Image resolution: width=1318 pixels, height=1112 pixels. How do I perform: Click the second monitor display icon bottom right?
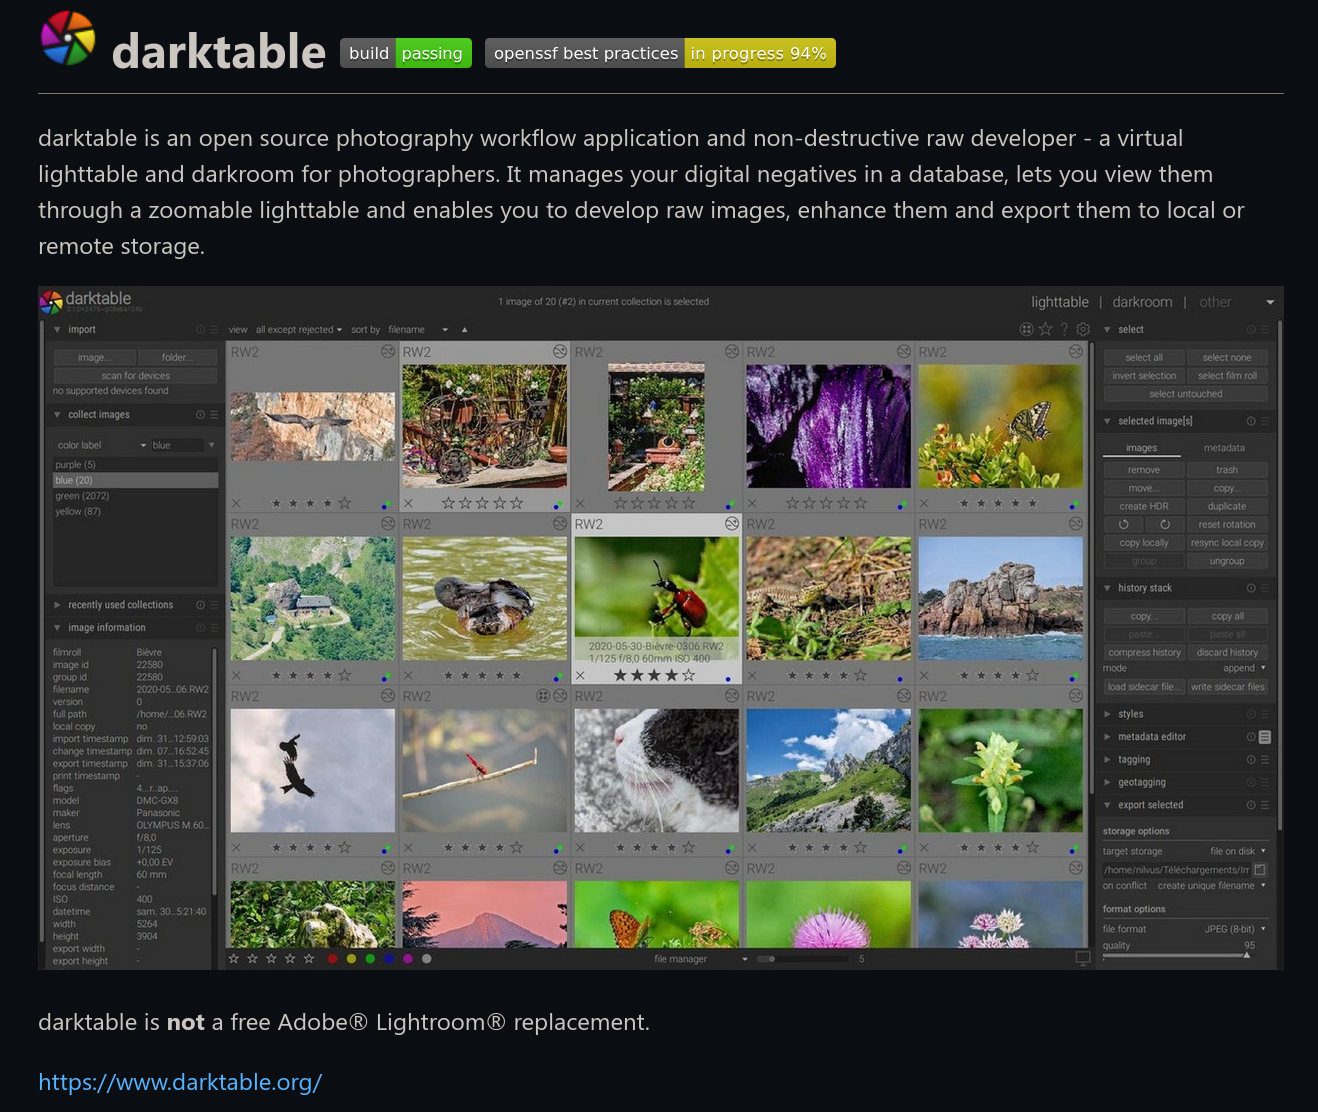pyautogui.click(x=1082, y=957)
